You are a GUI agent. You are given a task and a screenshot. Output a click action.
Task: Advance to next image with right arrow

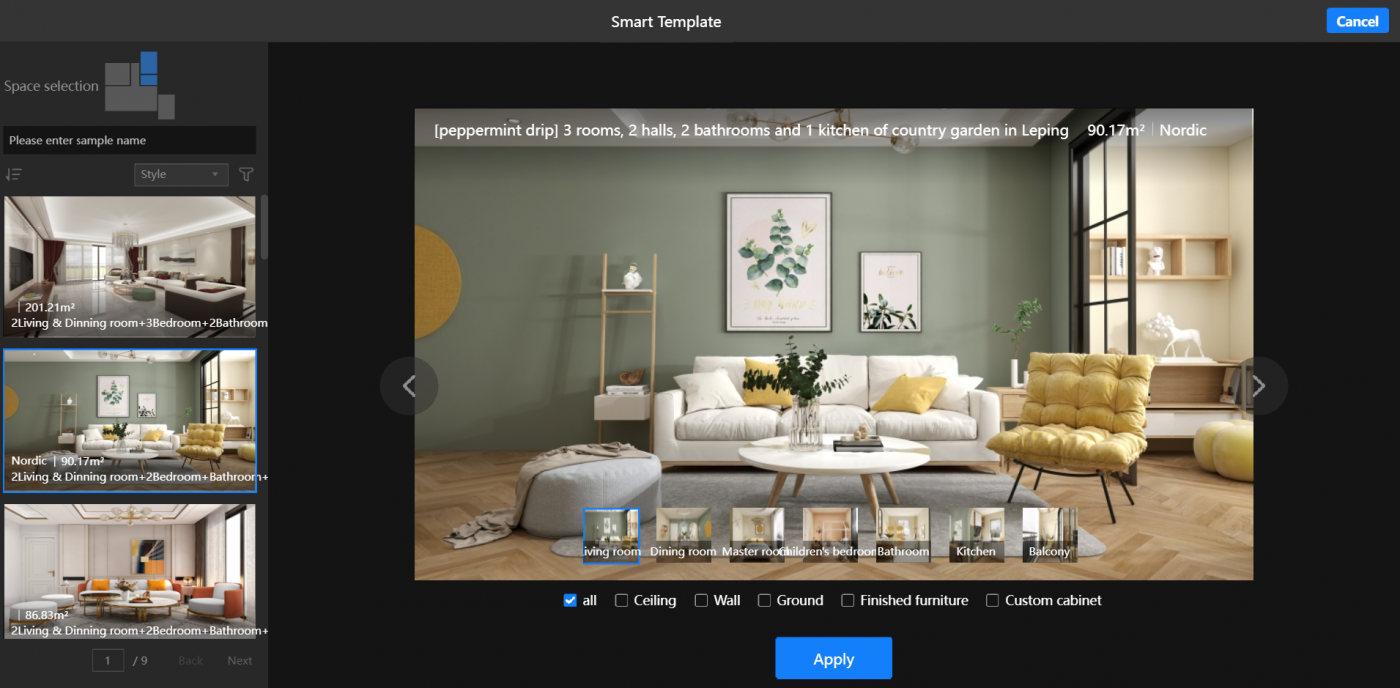[x=1258, y=386]
